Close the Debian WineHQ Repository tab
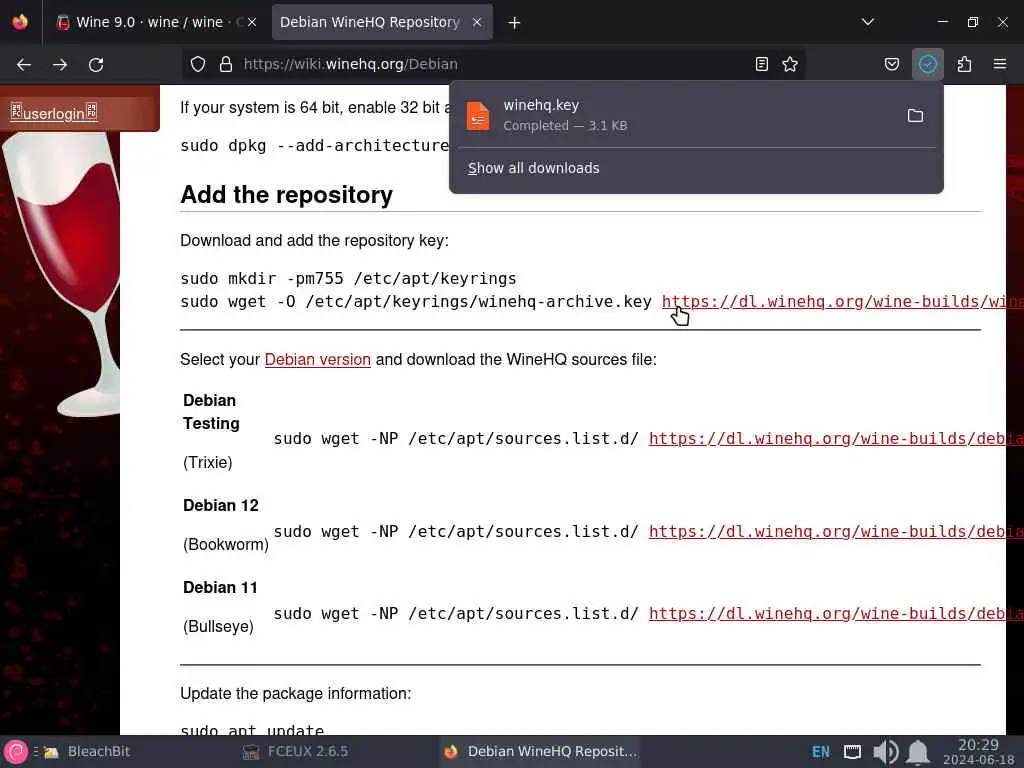Image resolution: width=1024 pixels, height=768 pixels. [x=477, y=22]
